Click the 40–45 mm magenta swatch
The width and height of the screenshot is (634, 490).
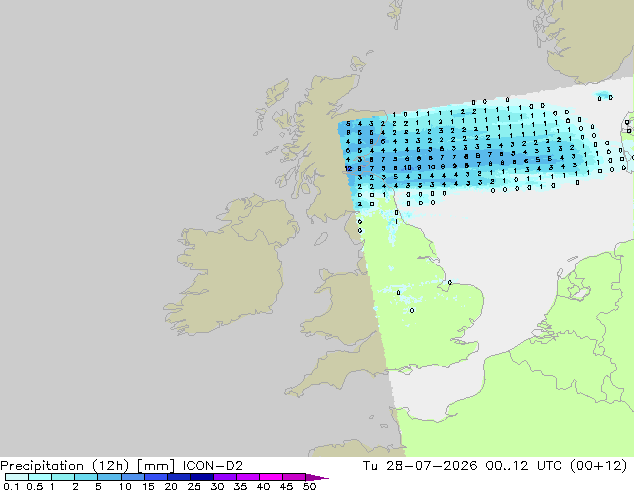tap(271, 477)
